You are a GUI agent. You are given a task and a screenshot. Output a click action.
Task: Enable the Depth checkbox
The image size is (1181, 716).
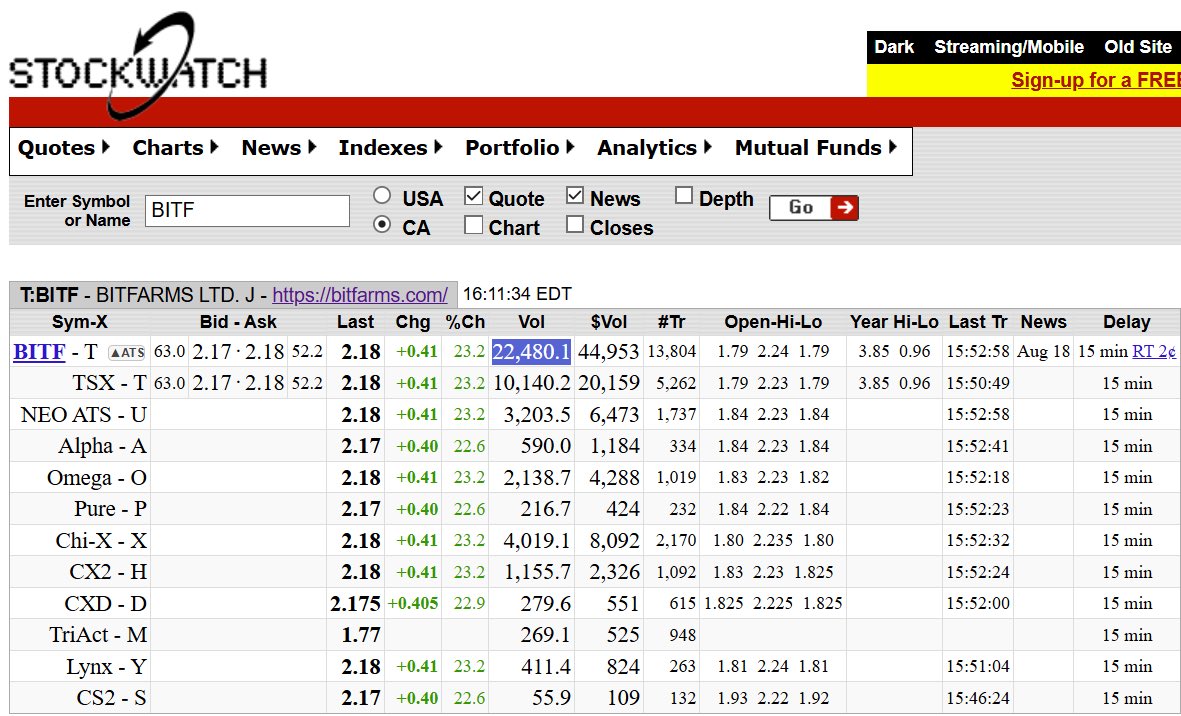683,196
